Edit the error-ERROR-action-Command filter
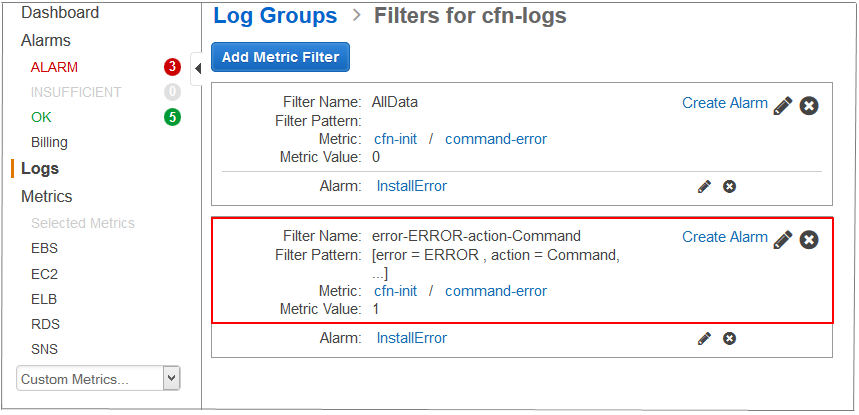 783,239
